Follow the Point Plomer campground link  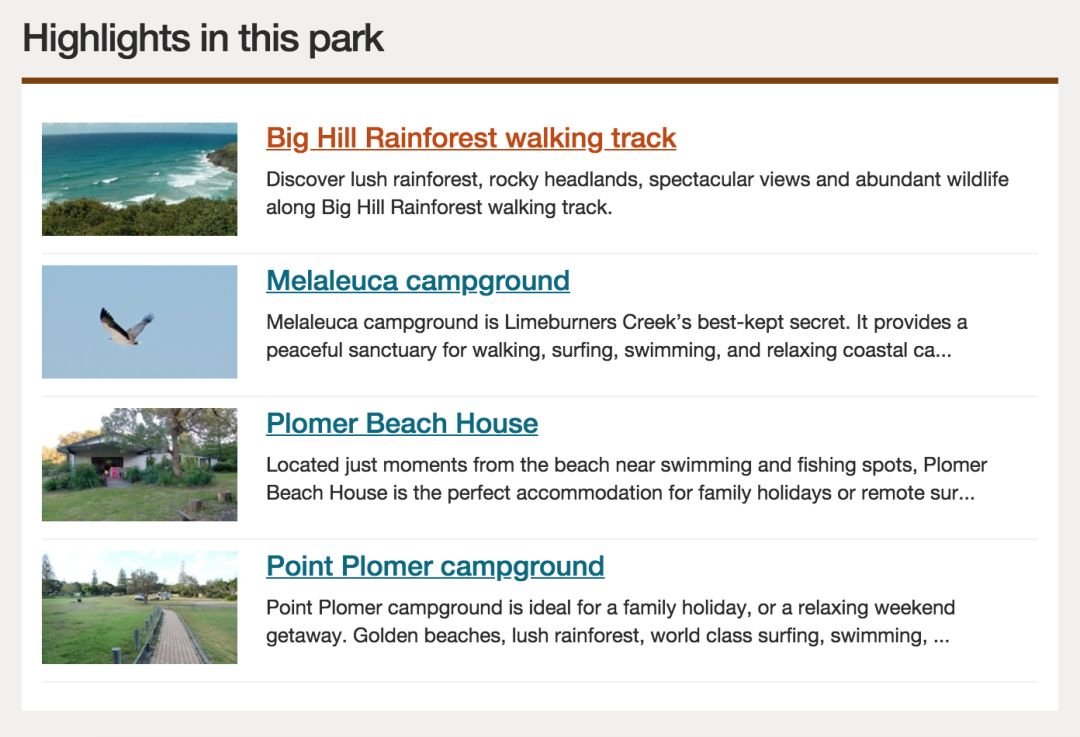[435, 566]
